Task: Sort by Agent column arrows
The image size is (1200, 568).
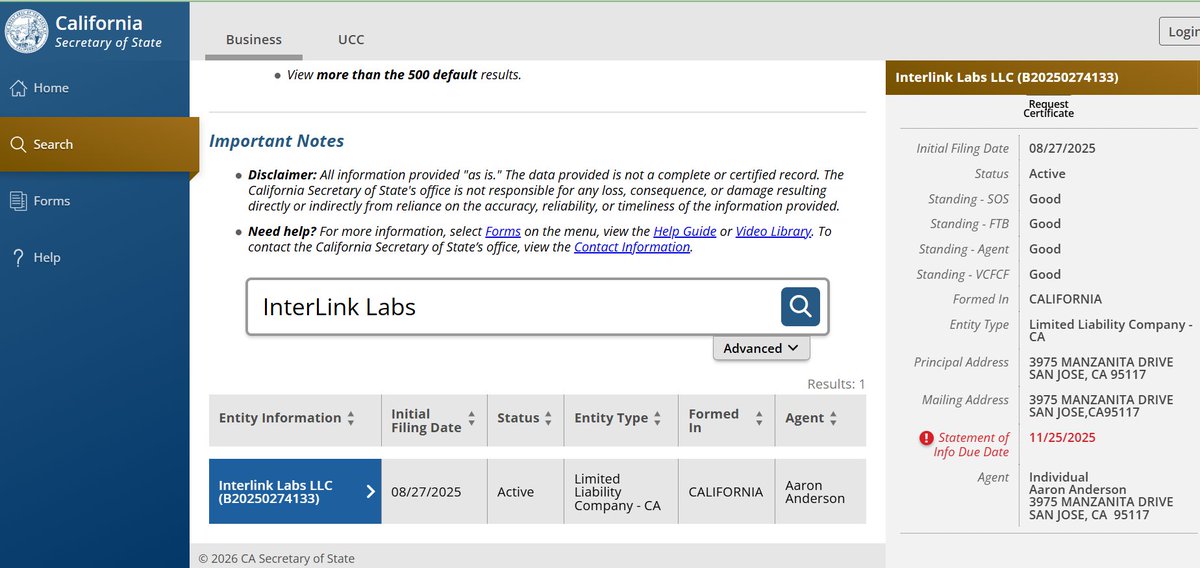Action: pos(833,419)
